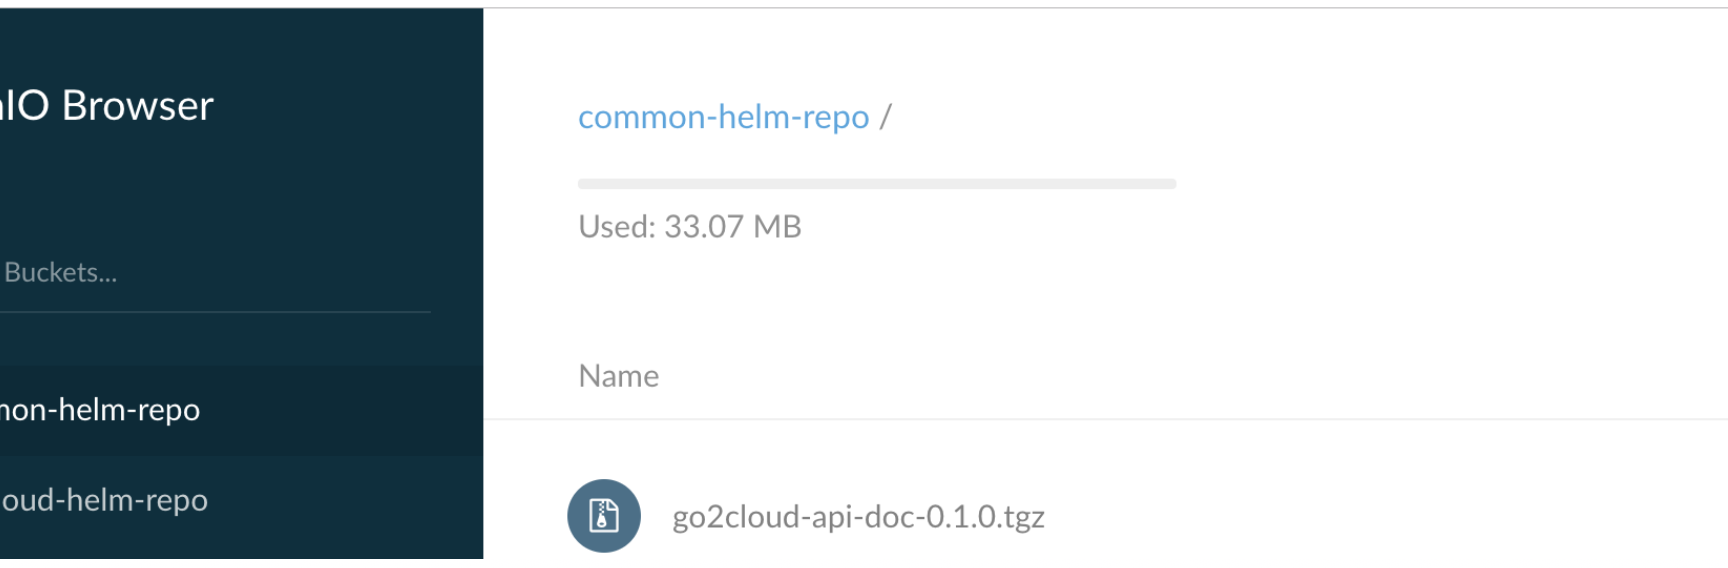Click the MinIO Browser title in sidebar
Image resolution: width=1728 pixels, height=568 pixels.
[x=110, y=106]
